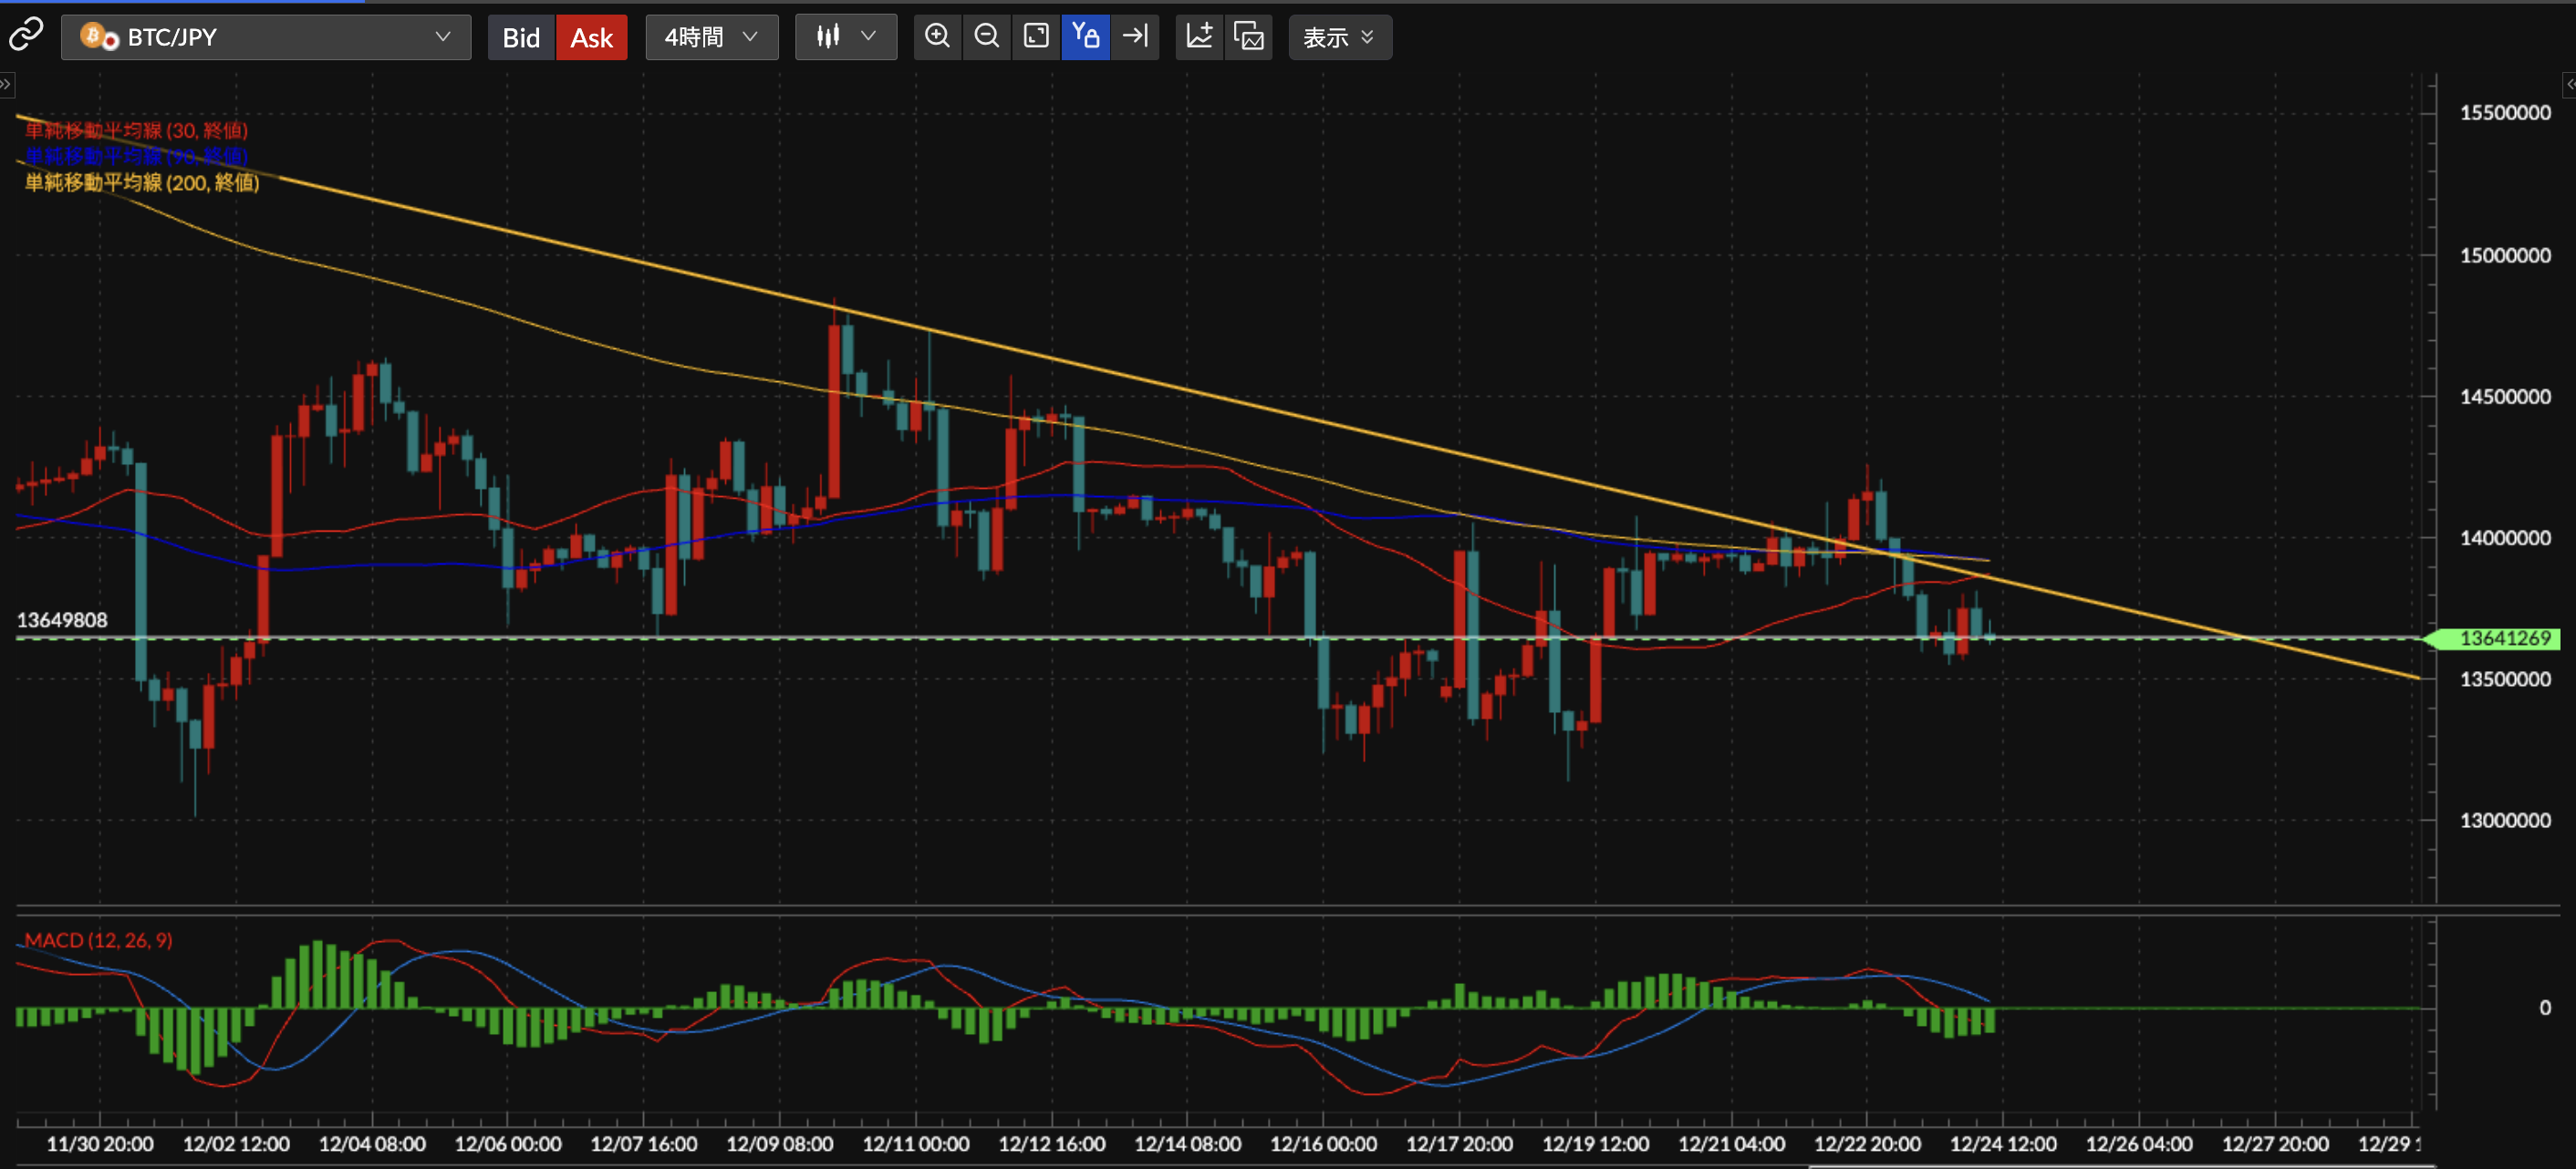
Task: Toggle the Y-axis lock button
Action: pos(1086,37)
